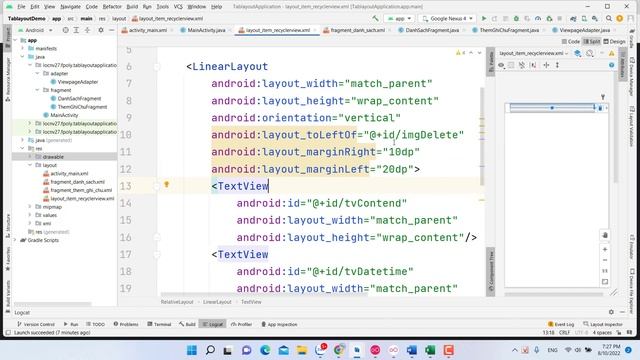Open Excel from taskbar
The image size is (640, 360).
coord(430,350)
